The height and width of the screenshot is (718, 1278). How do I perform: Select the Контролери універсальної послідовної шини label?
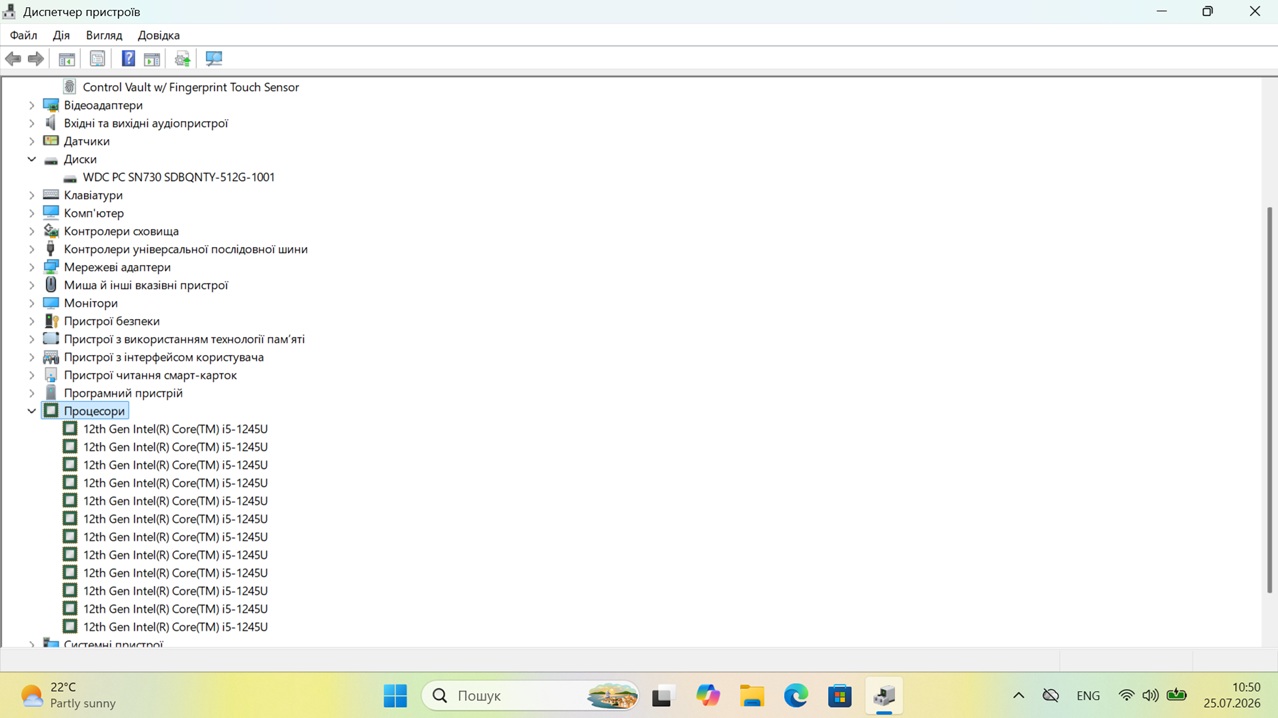pos(186,249)
